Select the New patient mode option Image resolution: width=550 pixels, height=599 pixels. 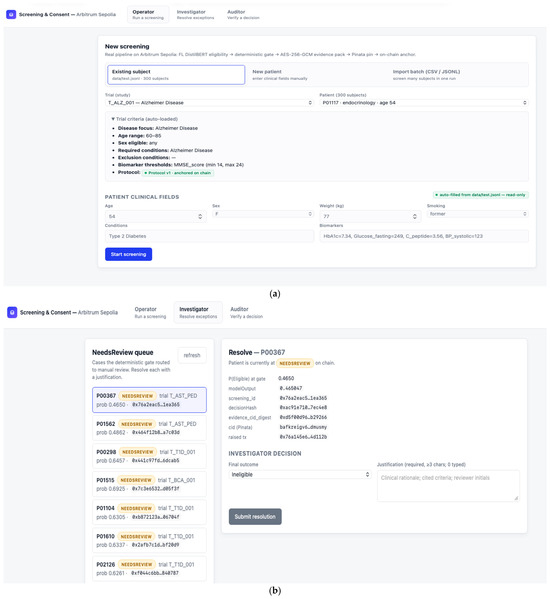click(x=316, y=74)
